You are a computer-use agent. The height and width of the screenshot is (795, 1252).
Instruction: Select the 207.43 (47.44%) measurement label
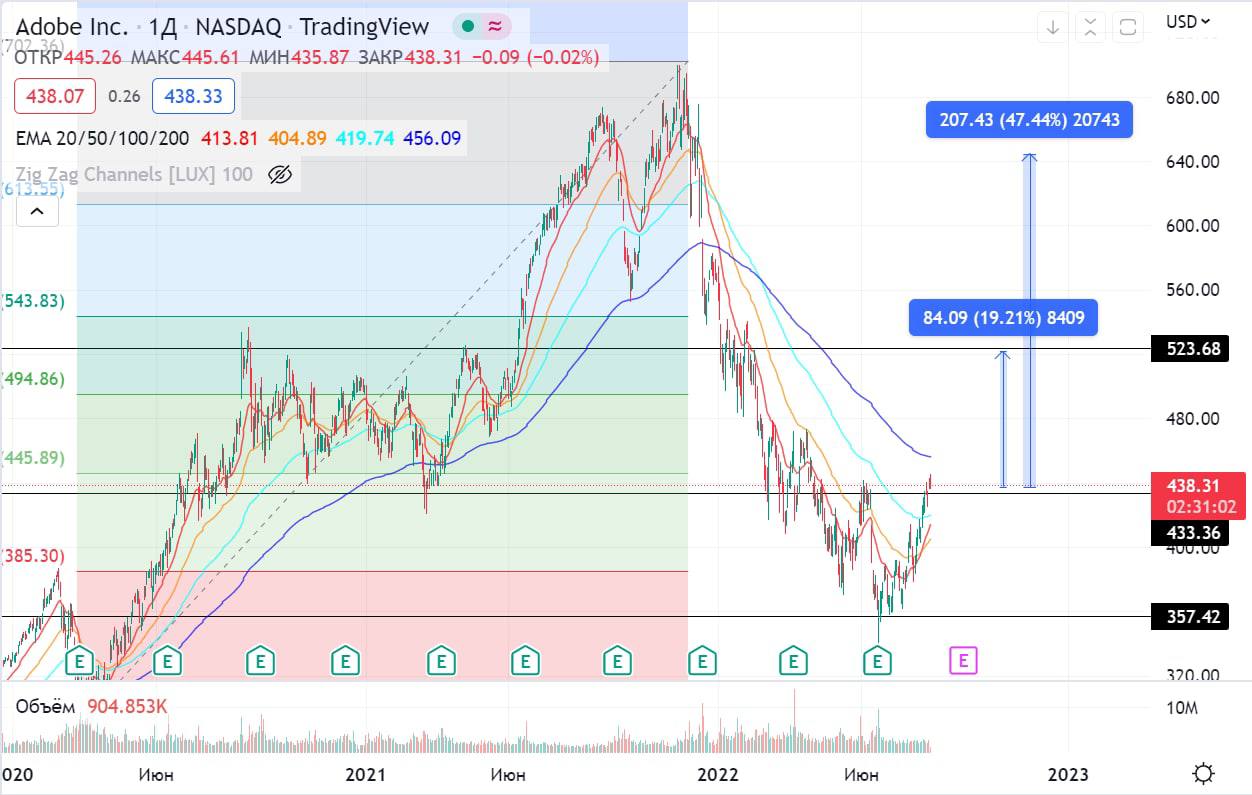click(1029, 120)
